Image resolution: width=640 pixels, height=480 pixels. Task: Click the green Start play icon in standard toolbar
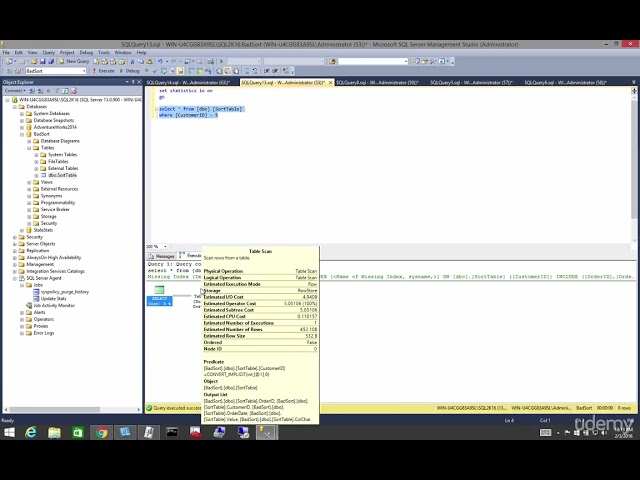pyautogui.click(x=222, y=61)
